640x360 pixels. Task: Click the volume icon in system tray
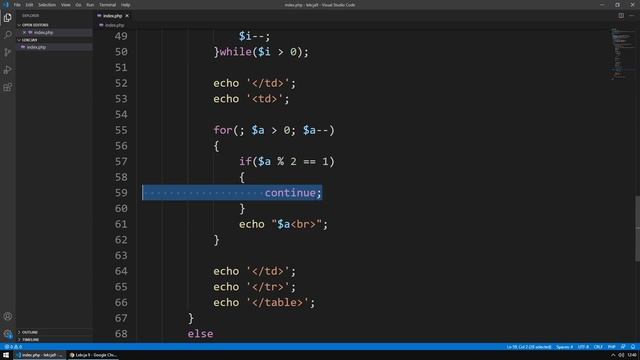tap(621, 355)
